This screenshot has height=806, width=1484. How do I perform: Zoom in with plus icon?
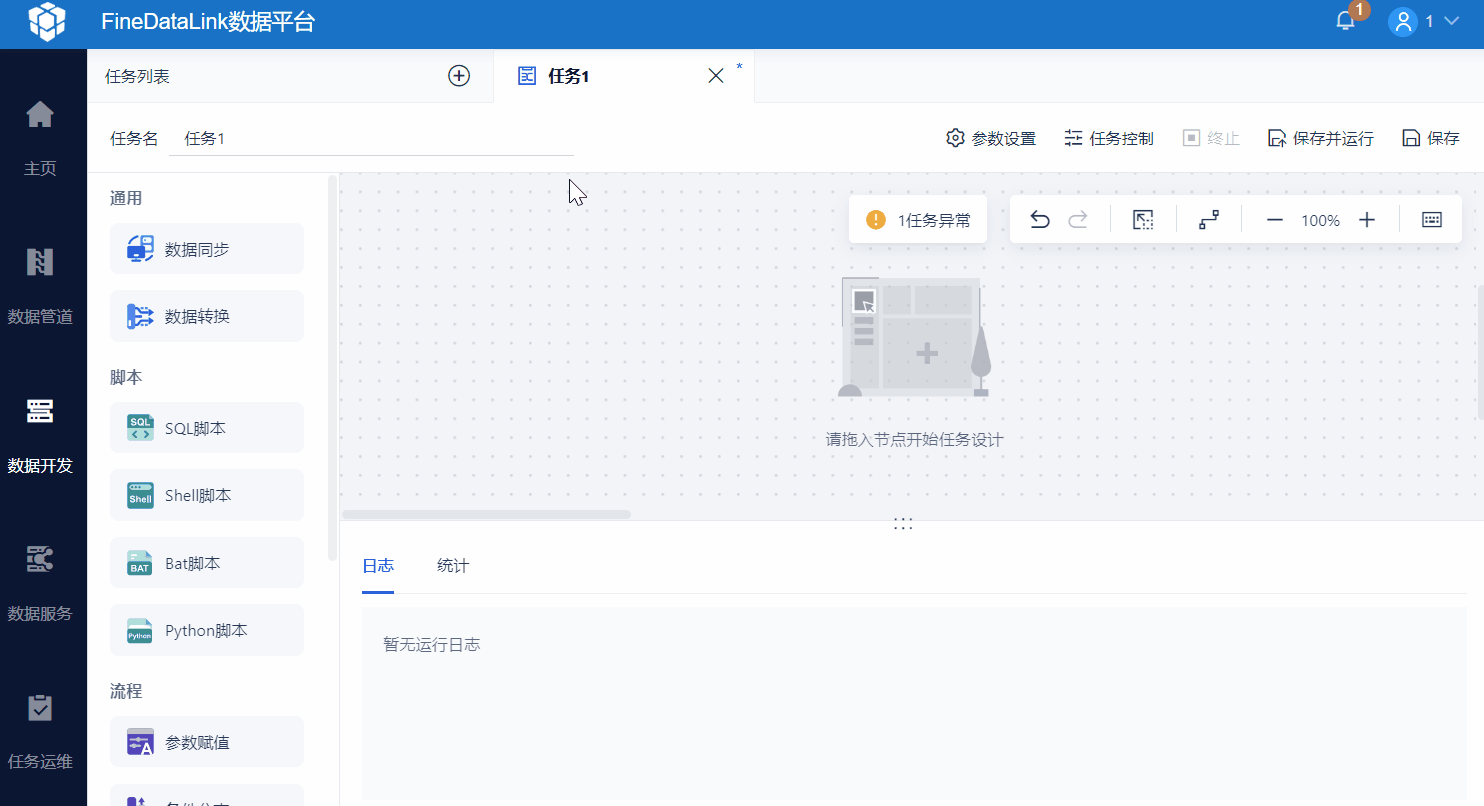pos(1367,220)
